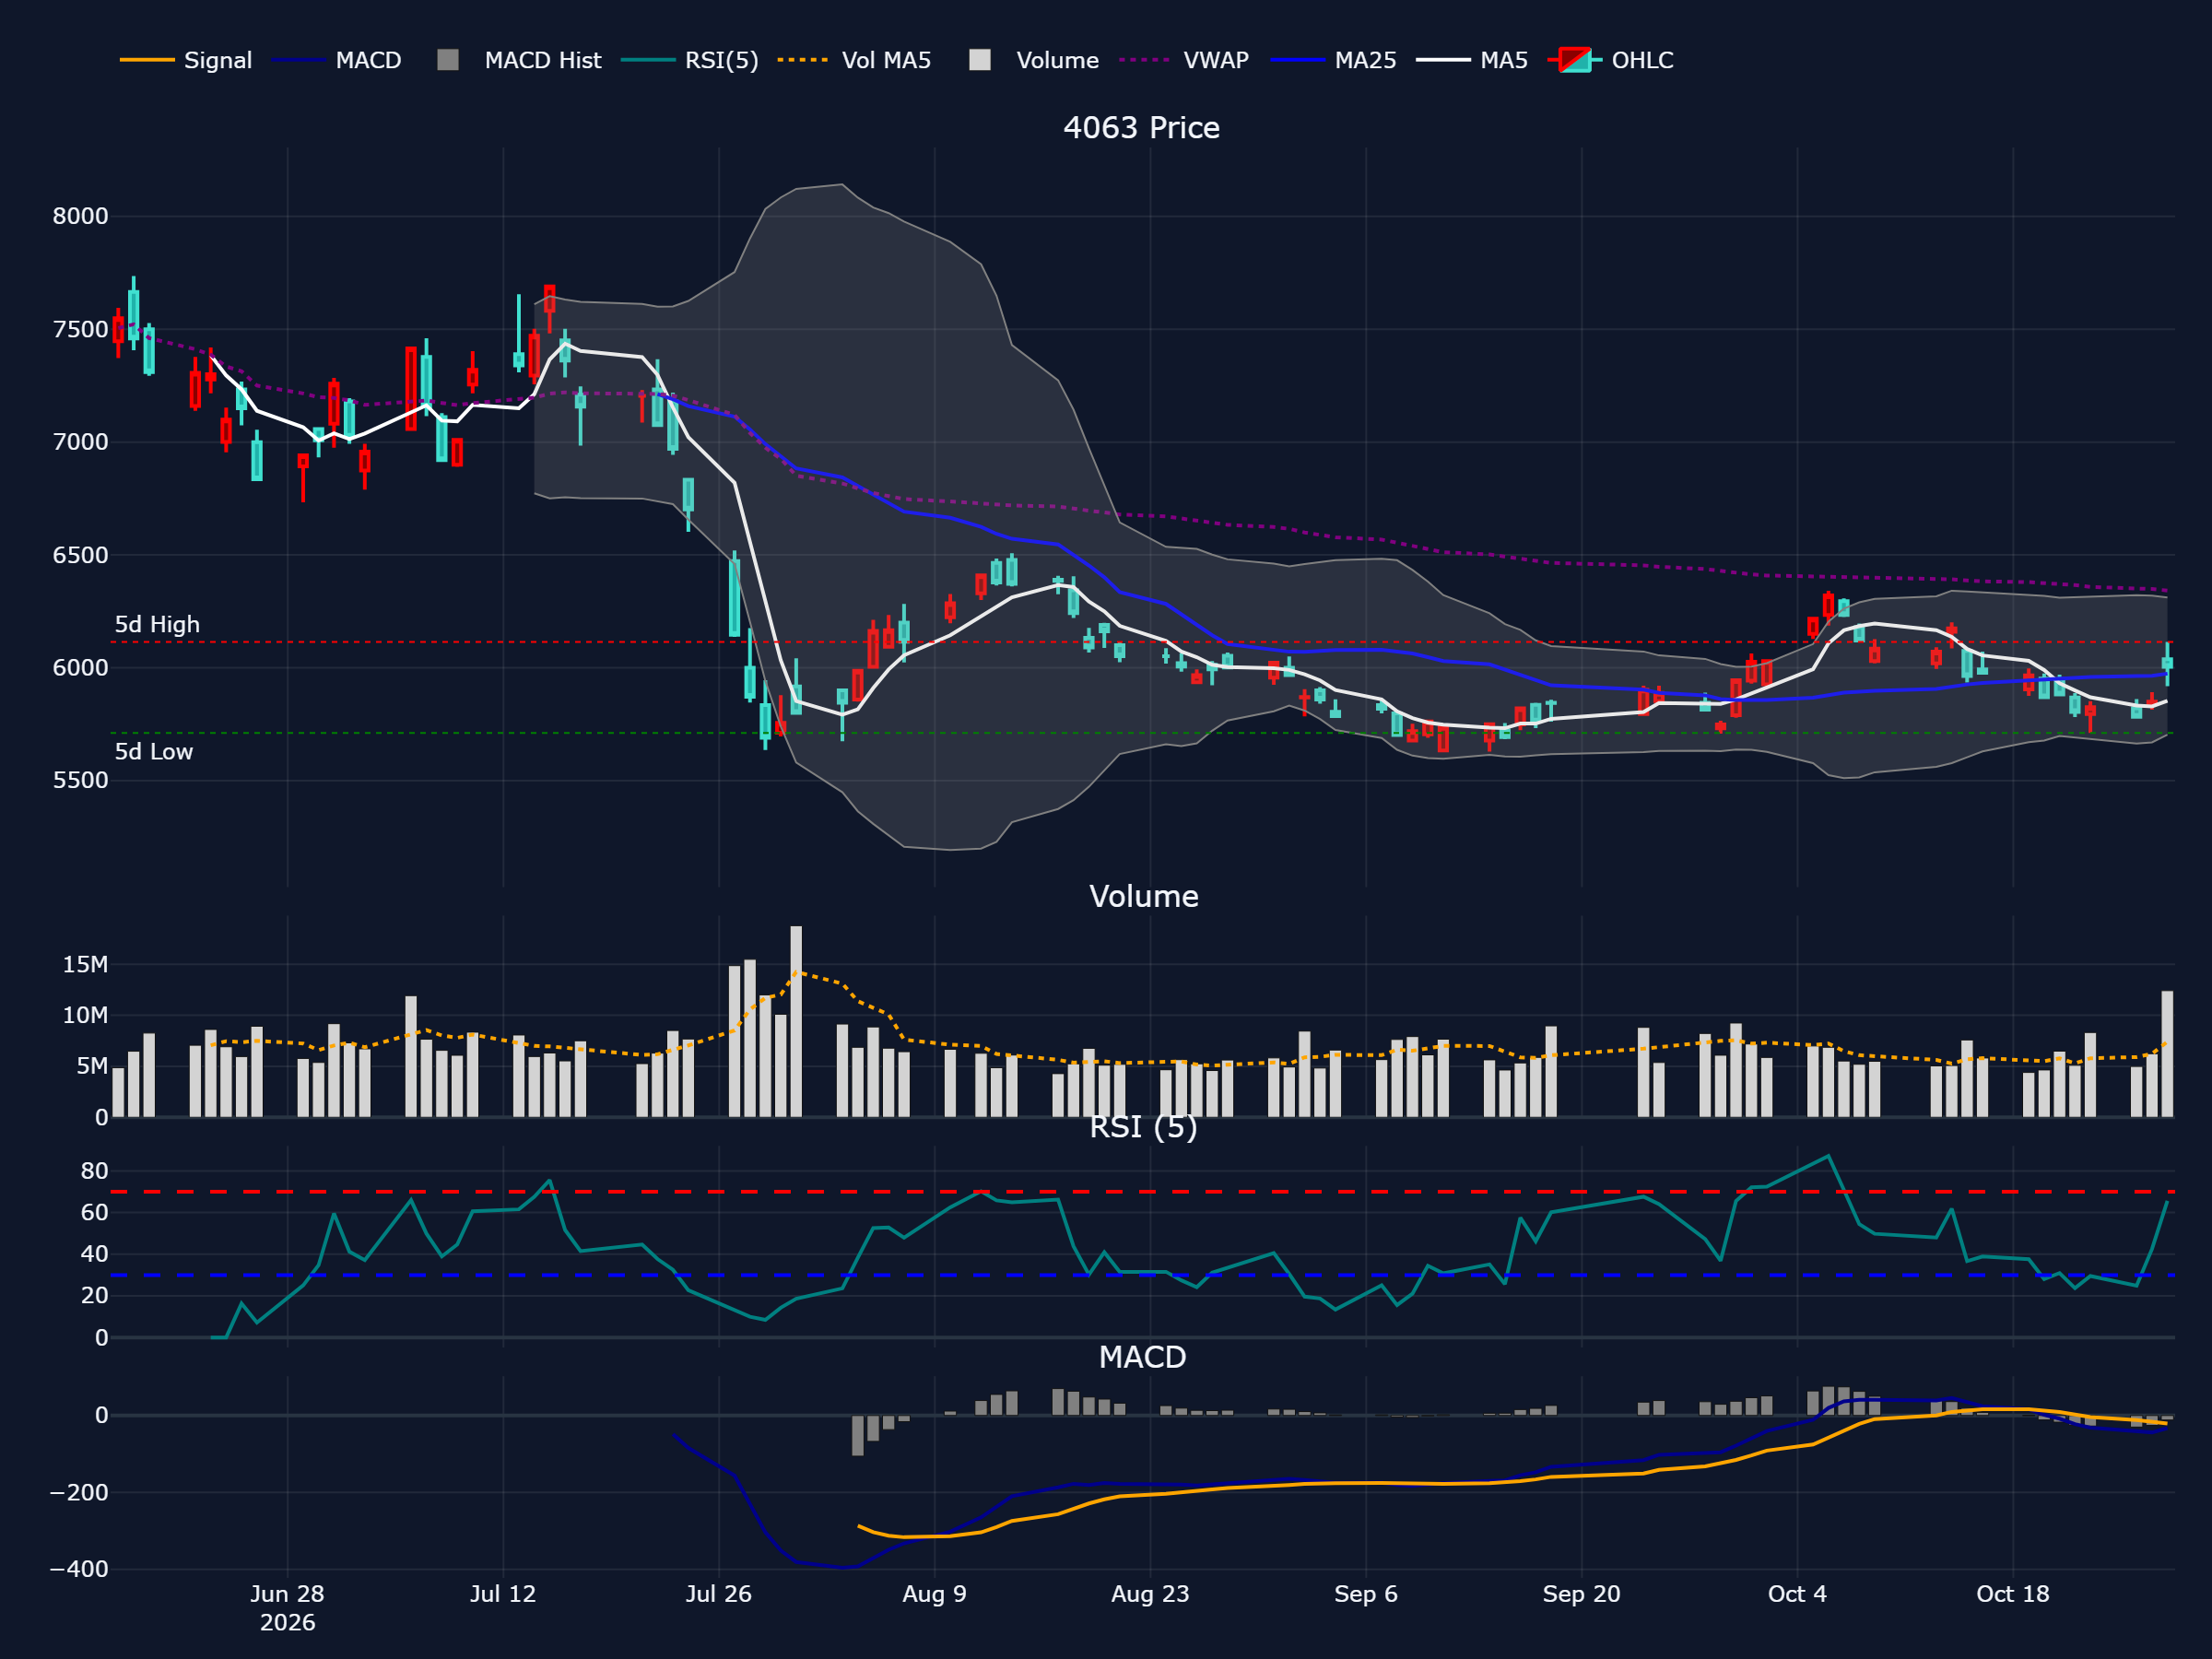Click the 'MACD' subplot title

click(1142, 1357)
